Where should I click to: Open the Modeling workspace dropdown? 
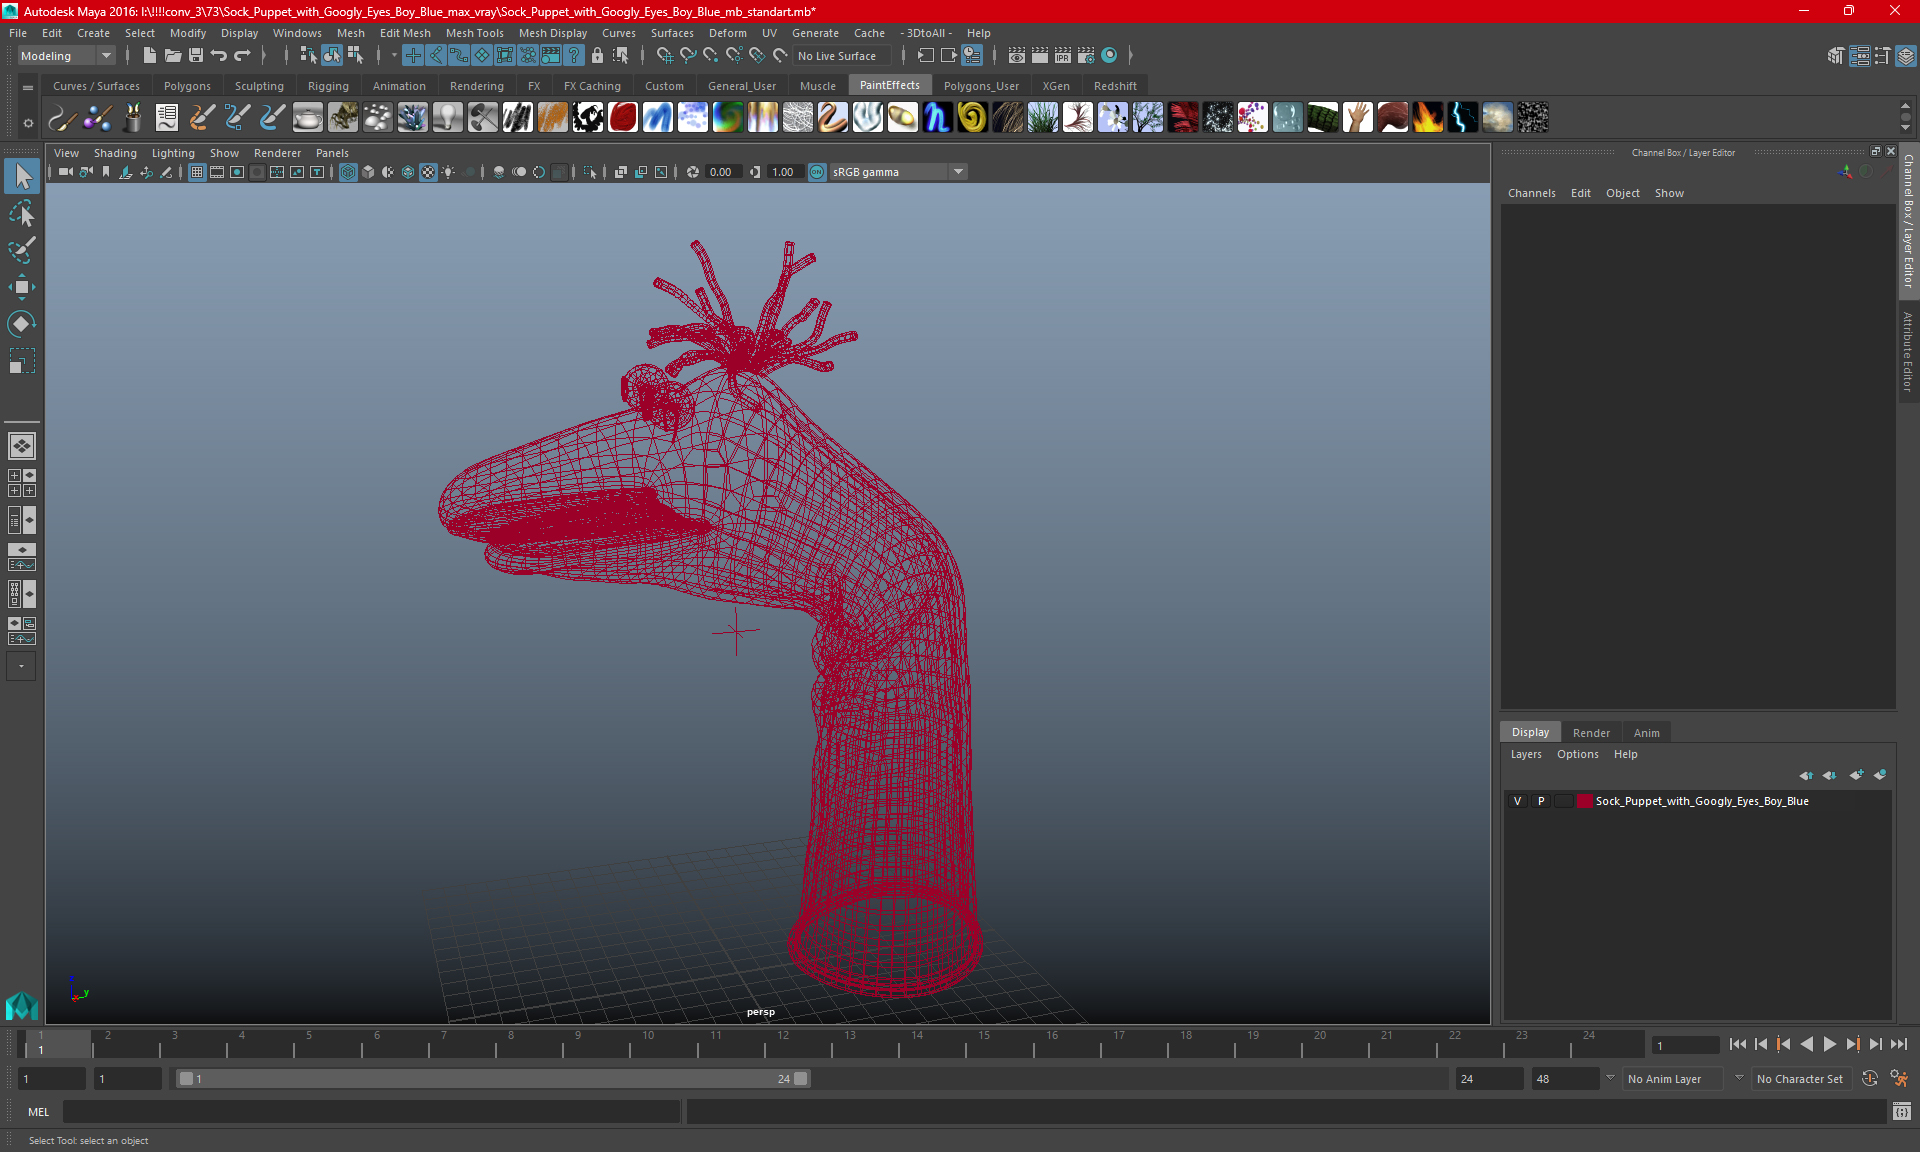pos(66,56)
